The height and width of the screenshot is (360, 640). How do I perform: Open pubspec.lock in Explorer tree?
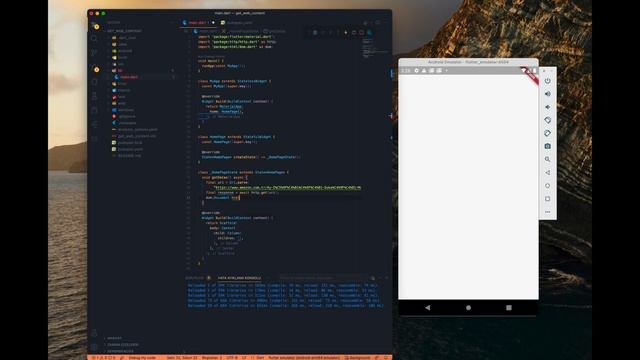pos(130,142)
